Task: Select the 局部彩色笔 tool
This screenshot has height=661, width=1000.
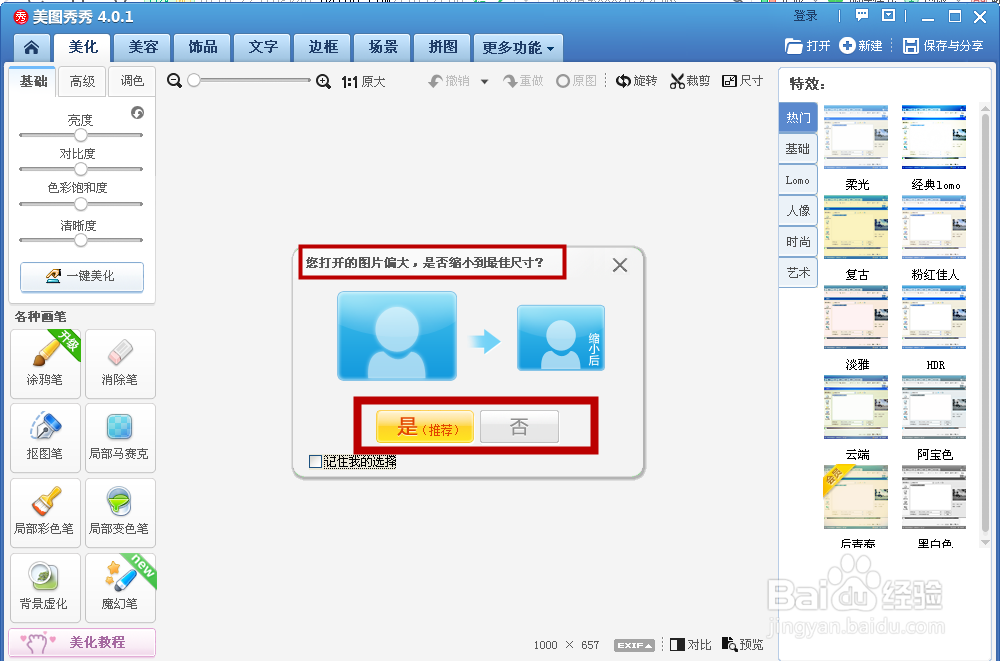Action: [45, 513]
